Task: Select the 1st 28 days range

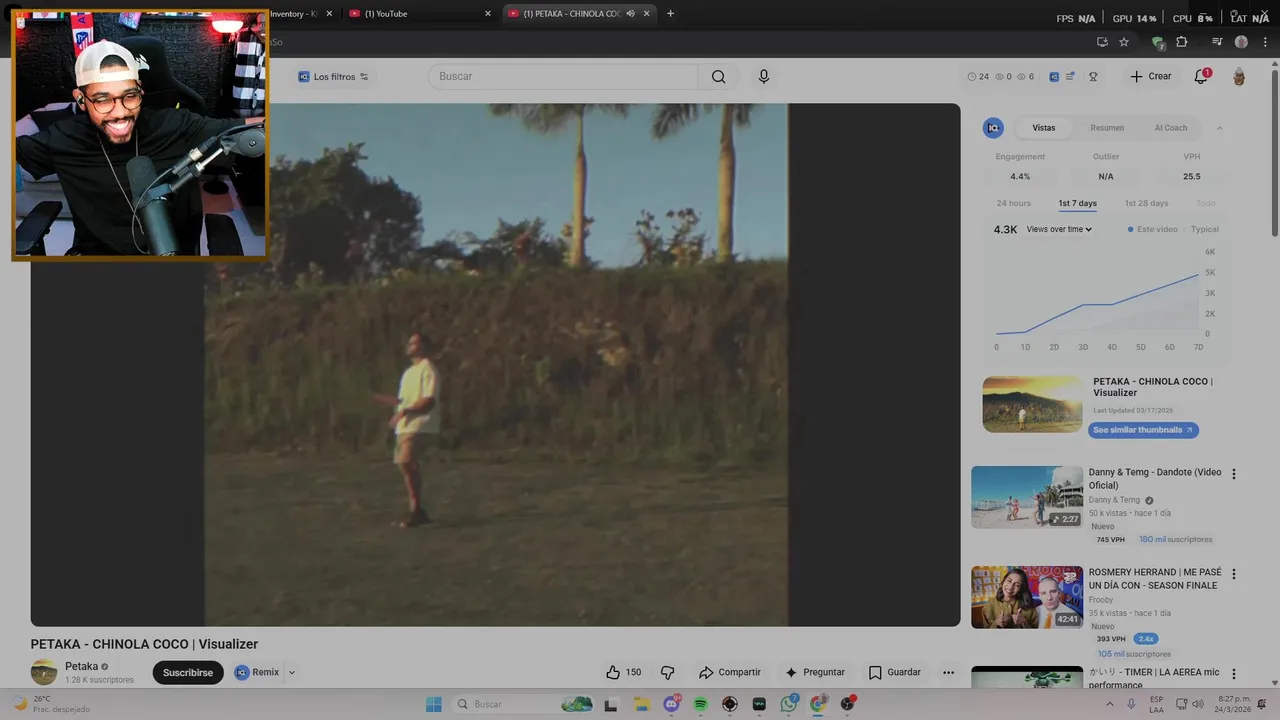Action: tap(1146, 203)
